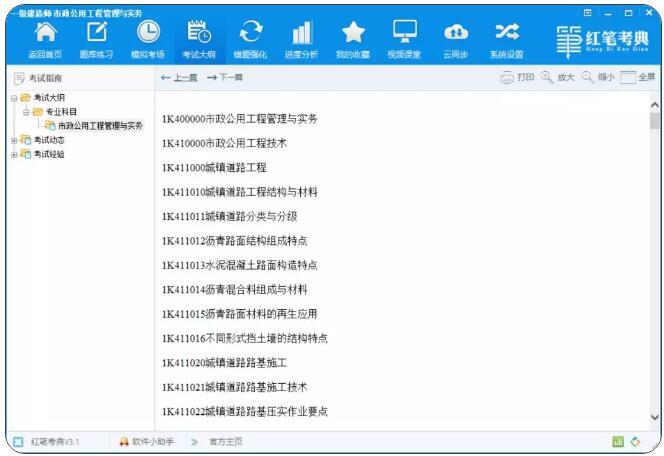Click line 1K411021城镇道路路基施工技术
The height and width of the screenshot is (456, 664).
234,387
